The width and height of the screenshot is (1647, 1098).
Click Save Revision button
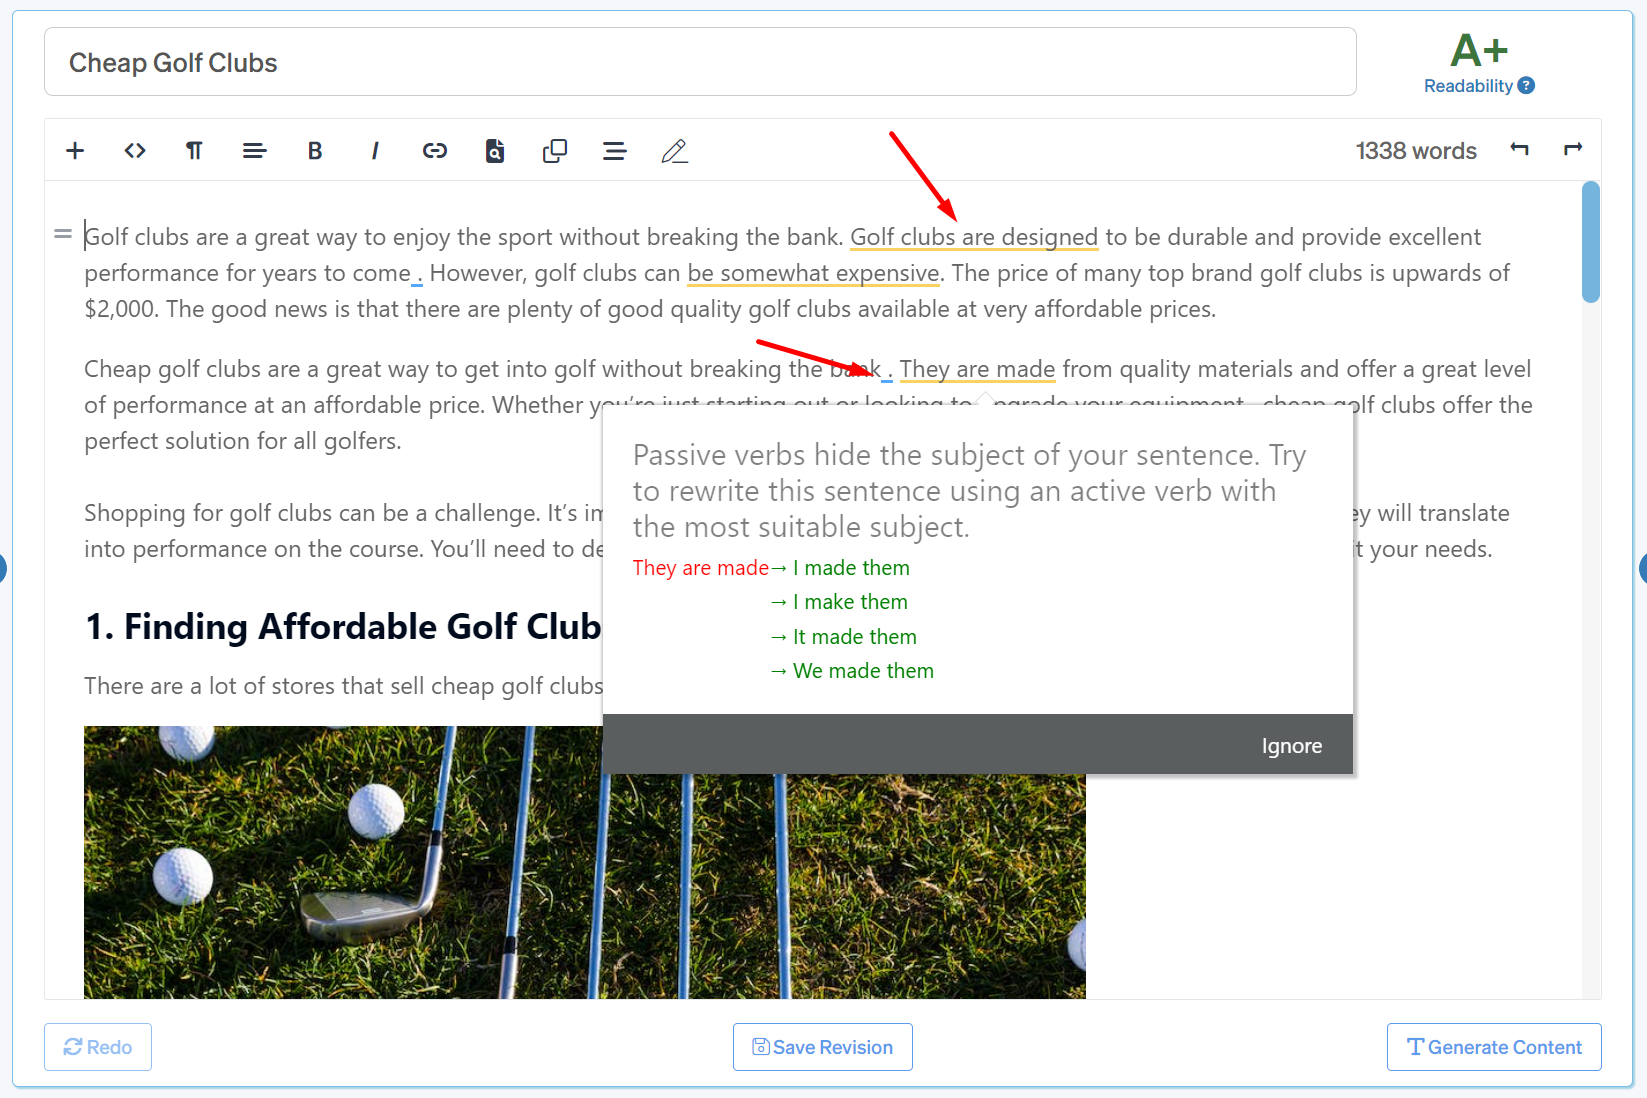823,1047
